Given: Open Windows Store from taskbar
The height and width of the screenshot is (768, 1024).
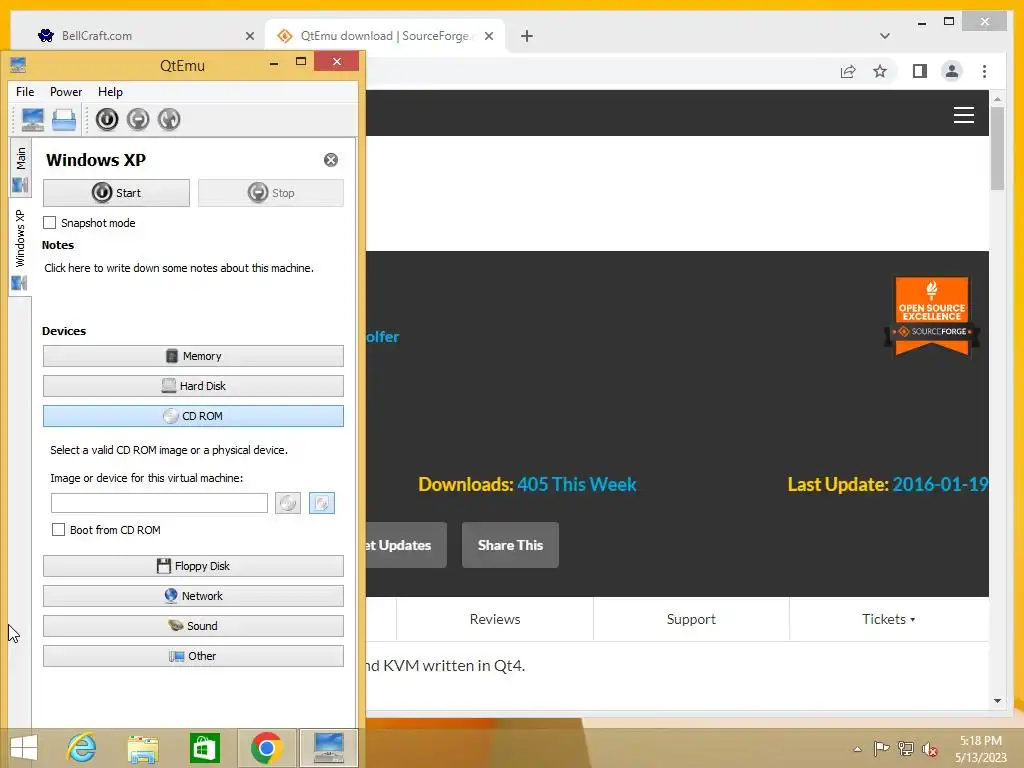Looking at the screenshot, I should click(x=204, y=748).
